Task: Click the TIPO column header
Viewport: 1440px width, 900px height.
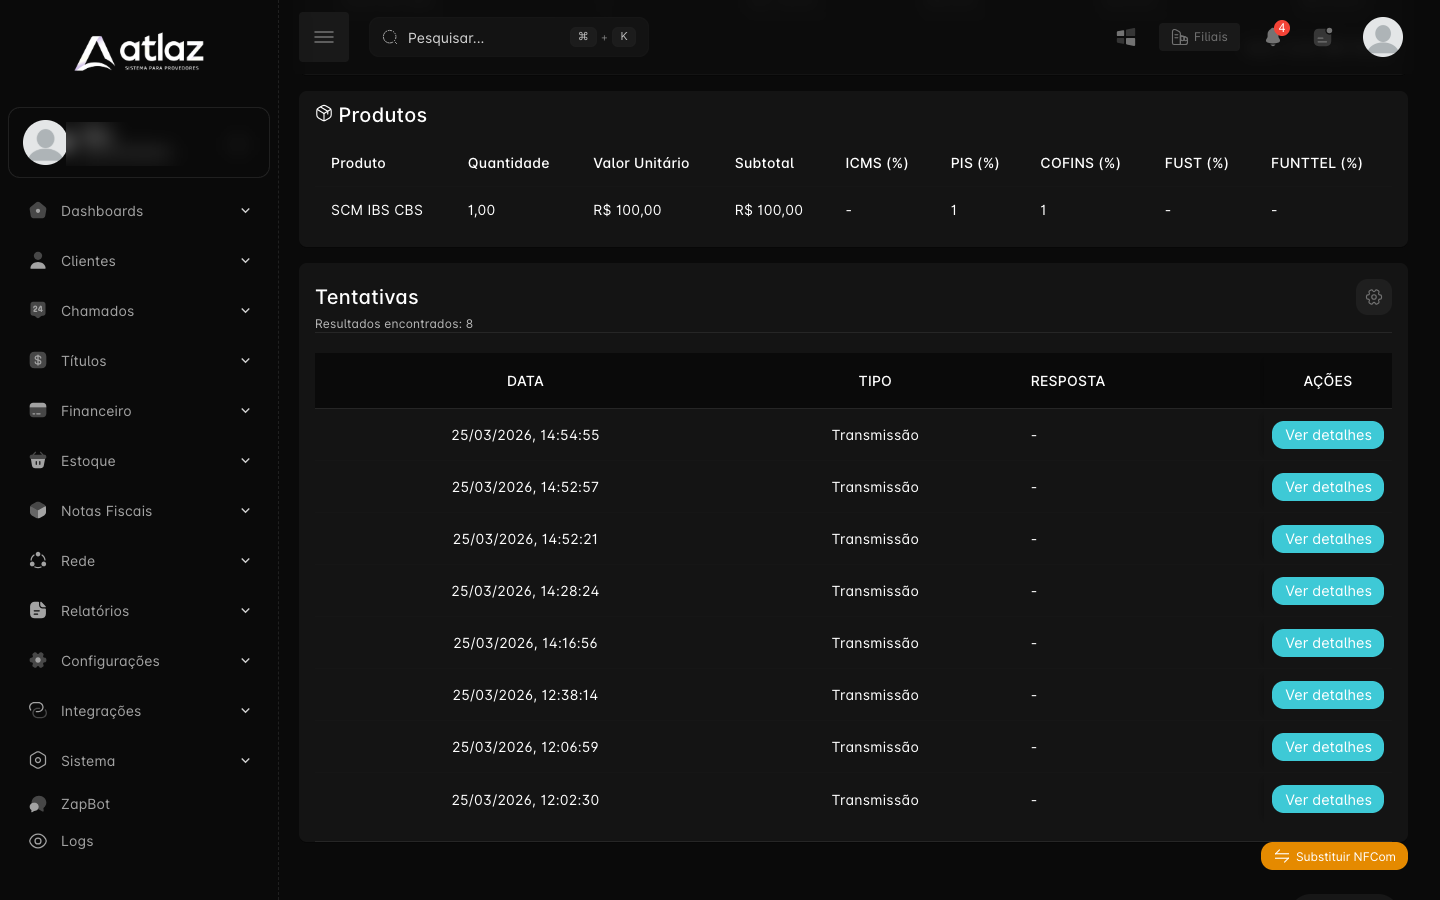Action: coord(875,381)
